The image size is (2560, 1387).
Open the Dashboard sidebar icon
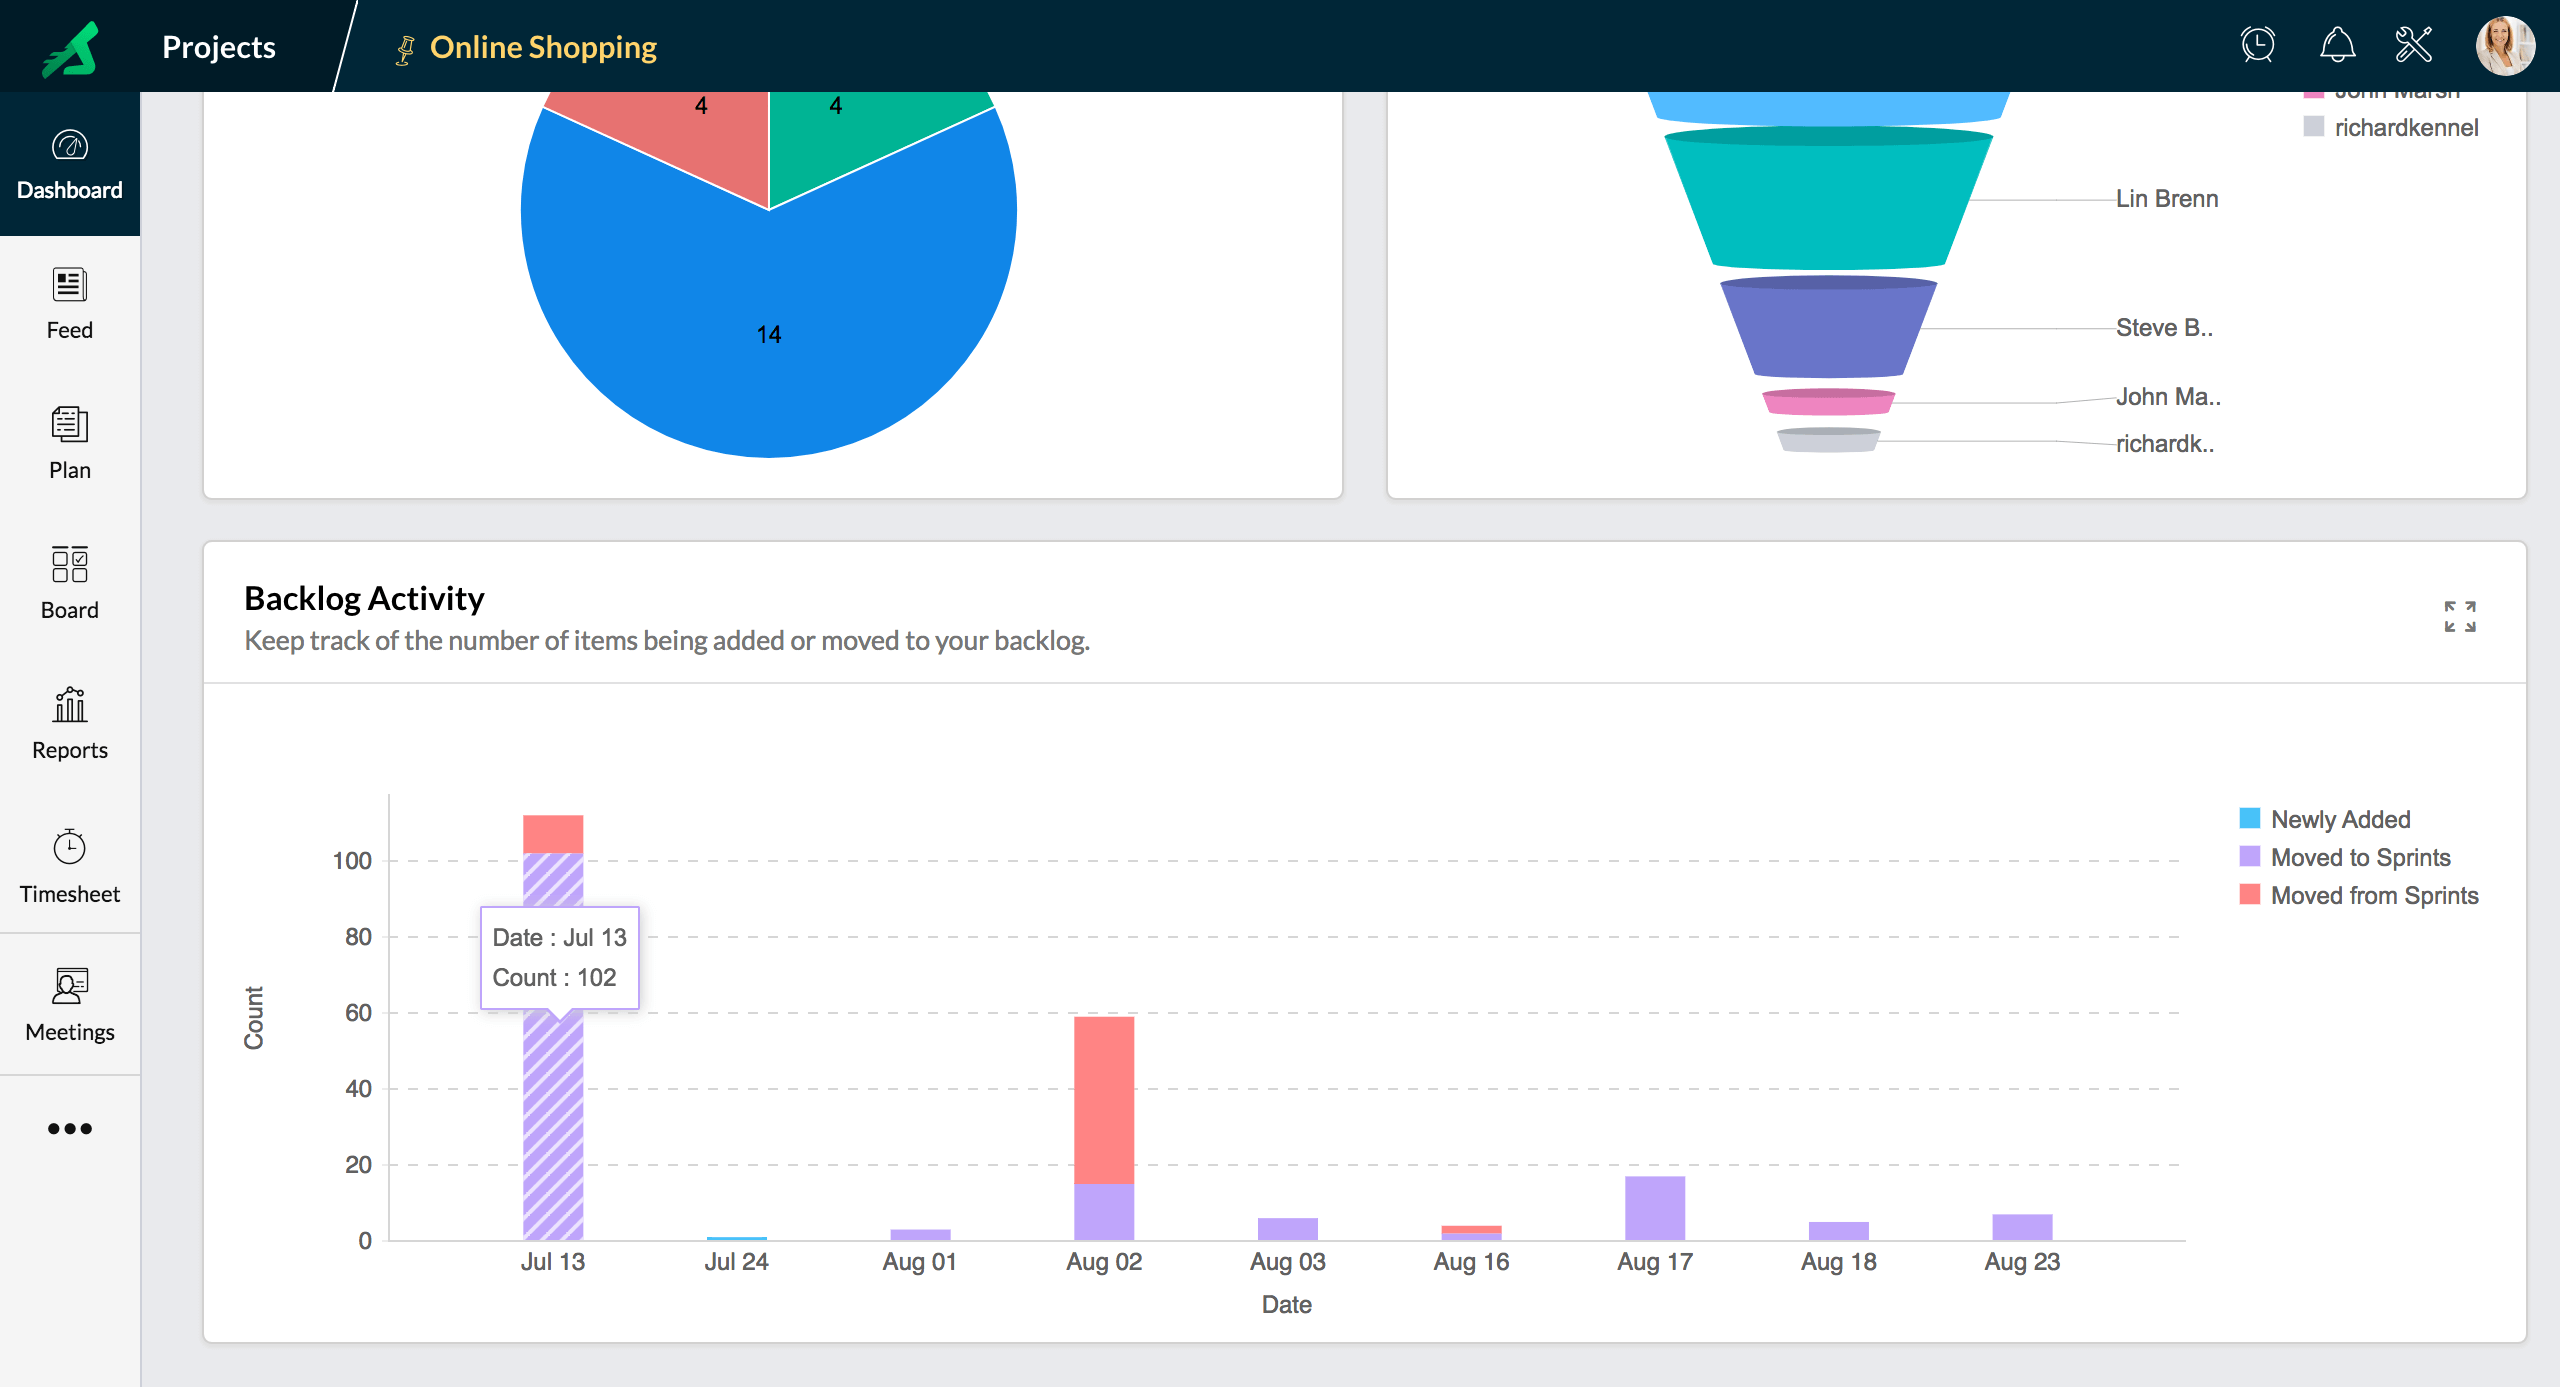point(69,147)
